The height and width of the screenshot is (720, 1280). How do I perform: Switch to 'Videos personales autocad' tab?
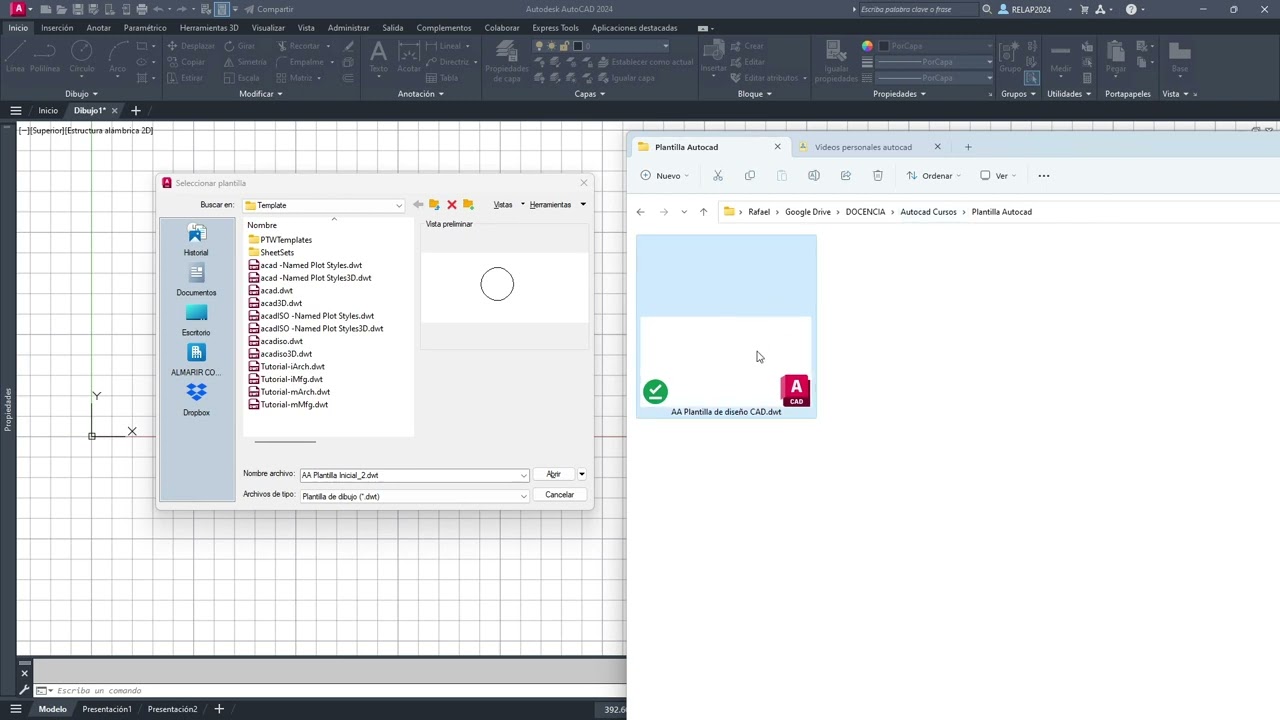click(x=862, y=147)
